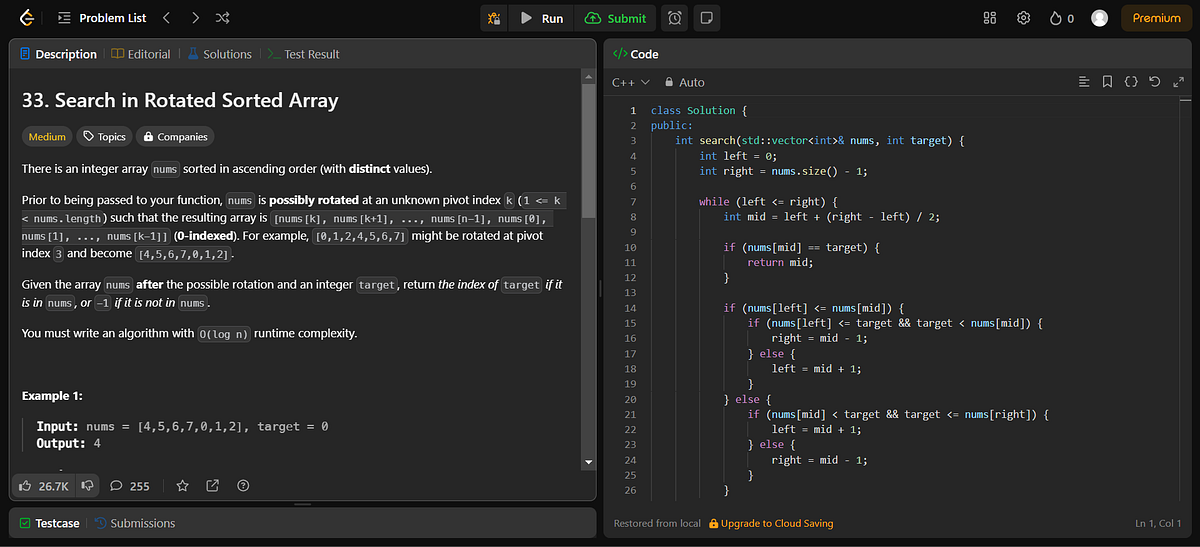Screen dimensions: 1200x547
Task: Click the Premium button
Action: coord(1156,18)
